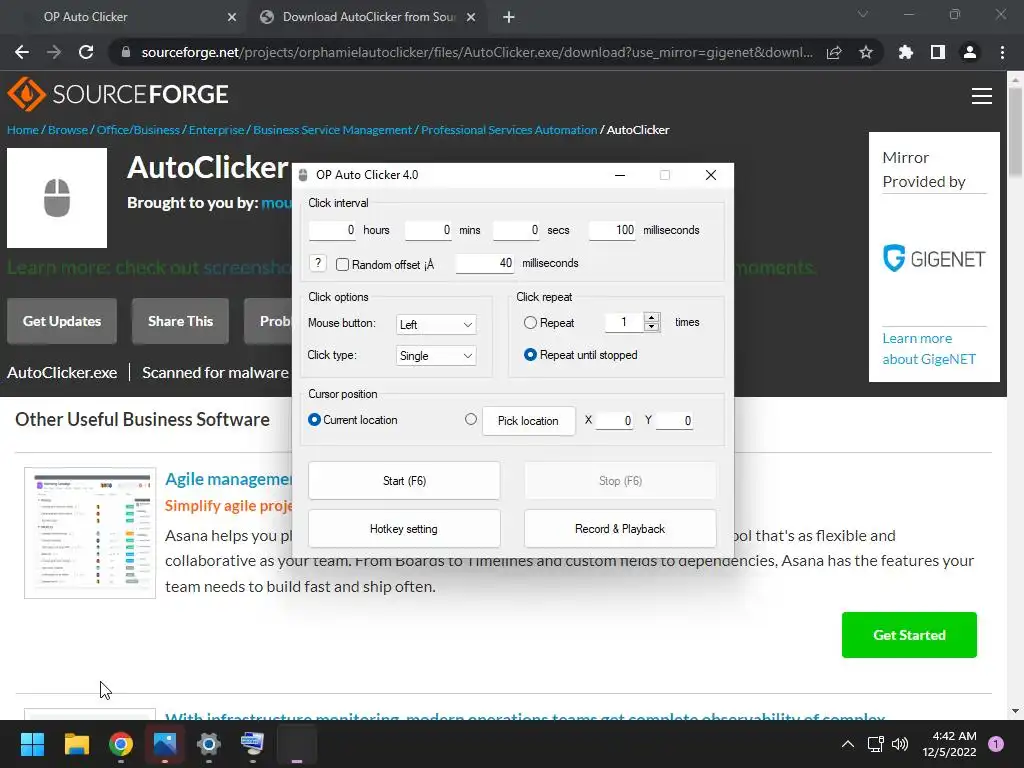This screenshot has height=768, width=1024.
Task: Click the secs interval field
Action: click(517, 230)
